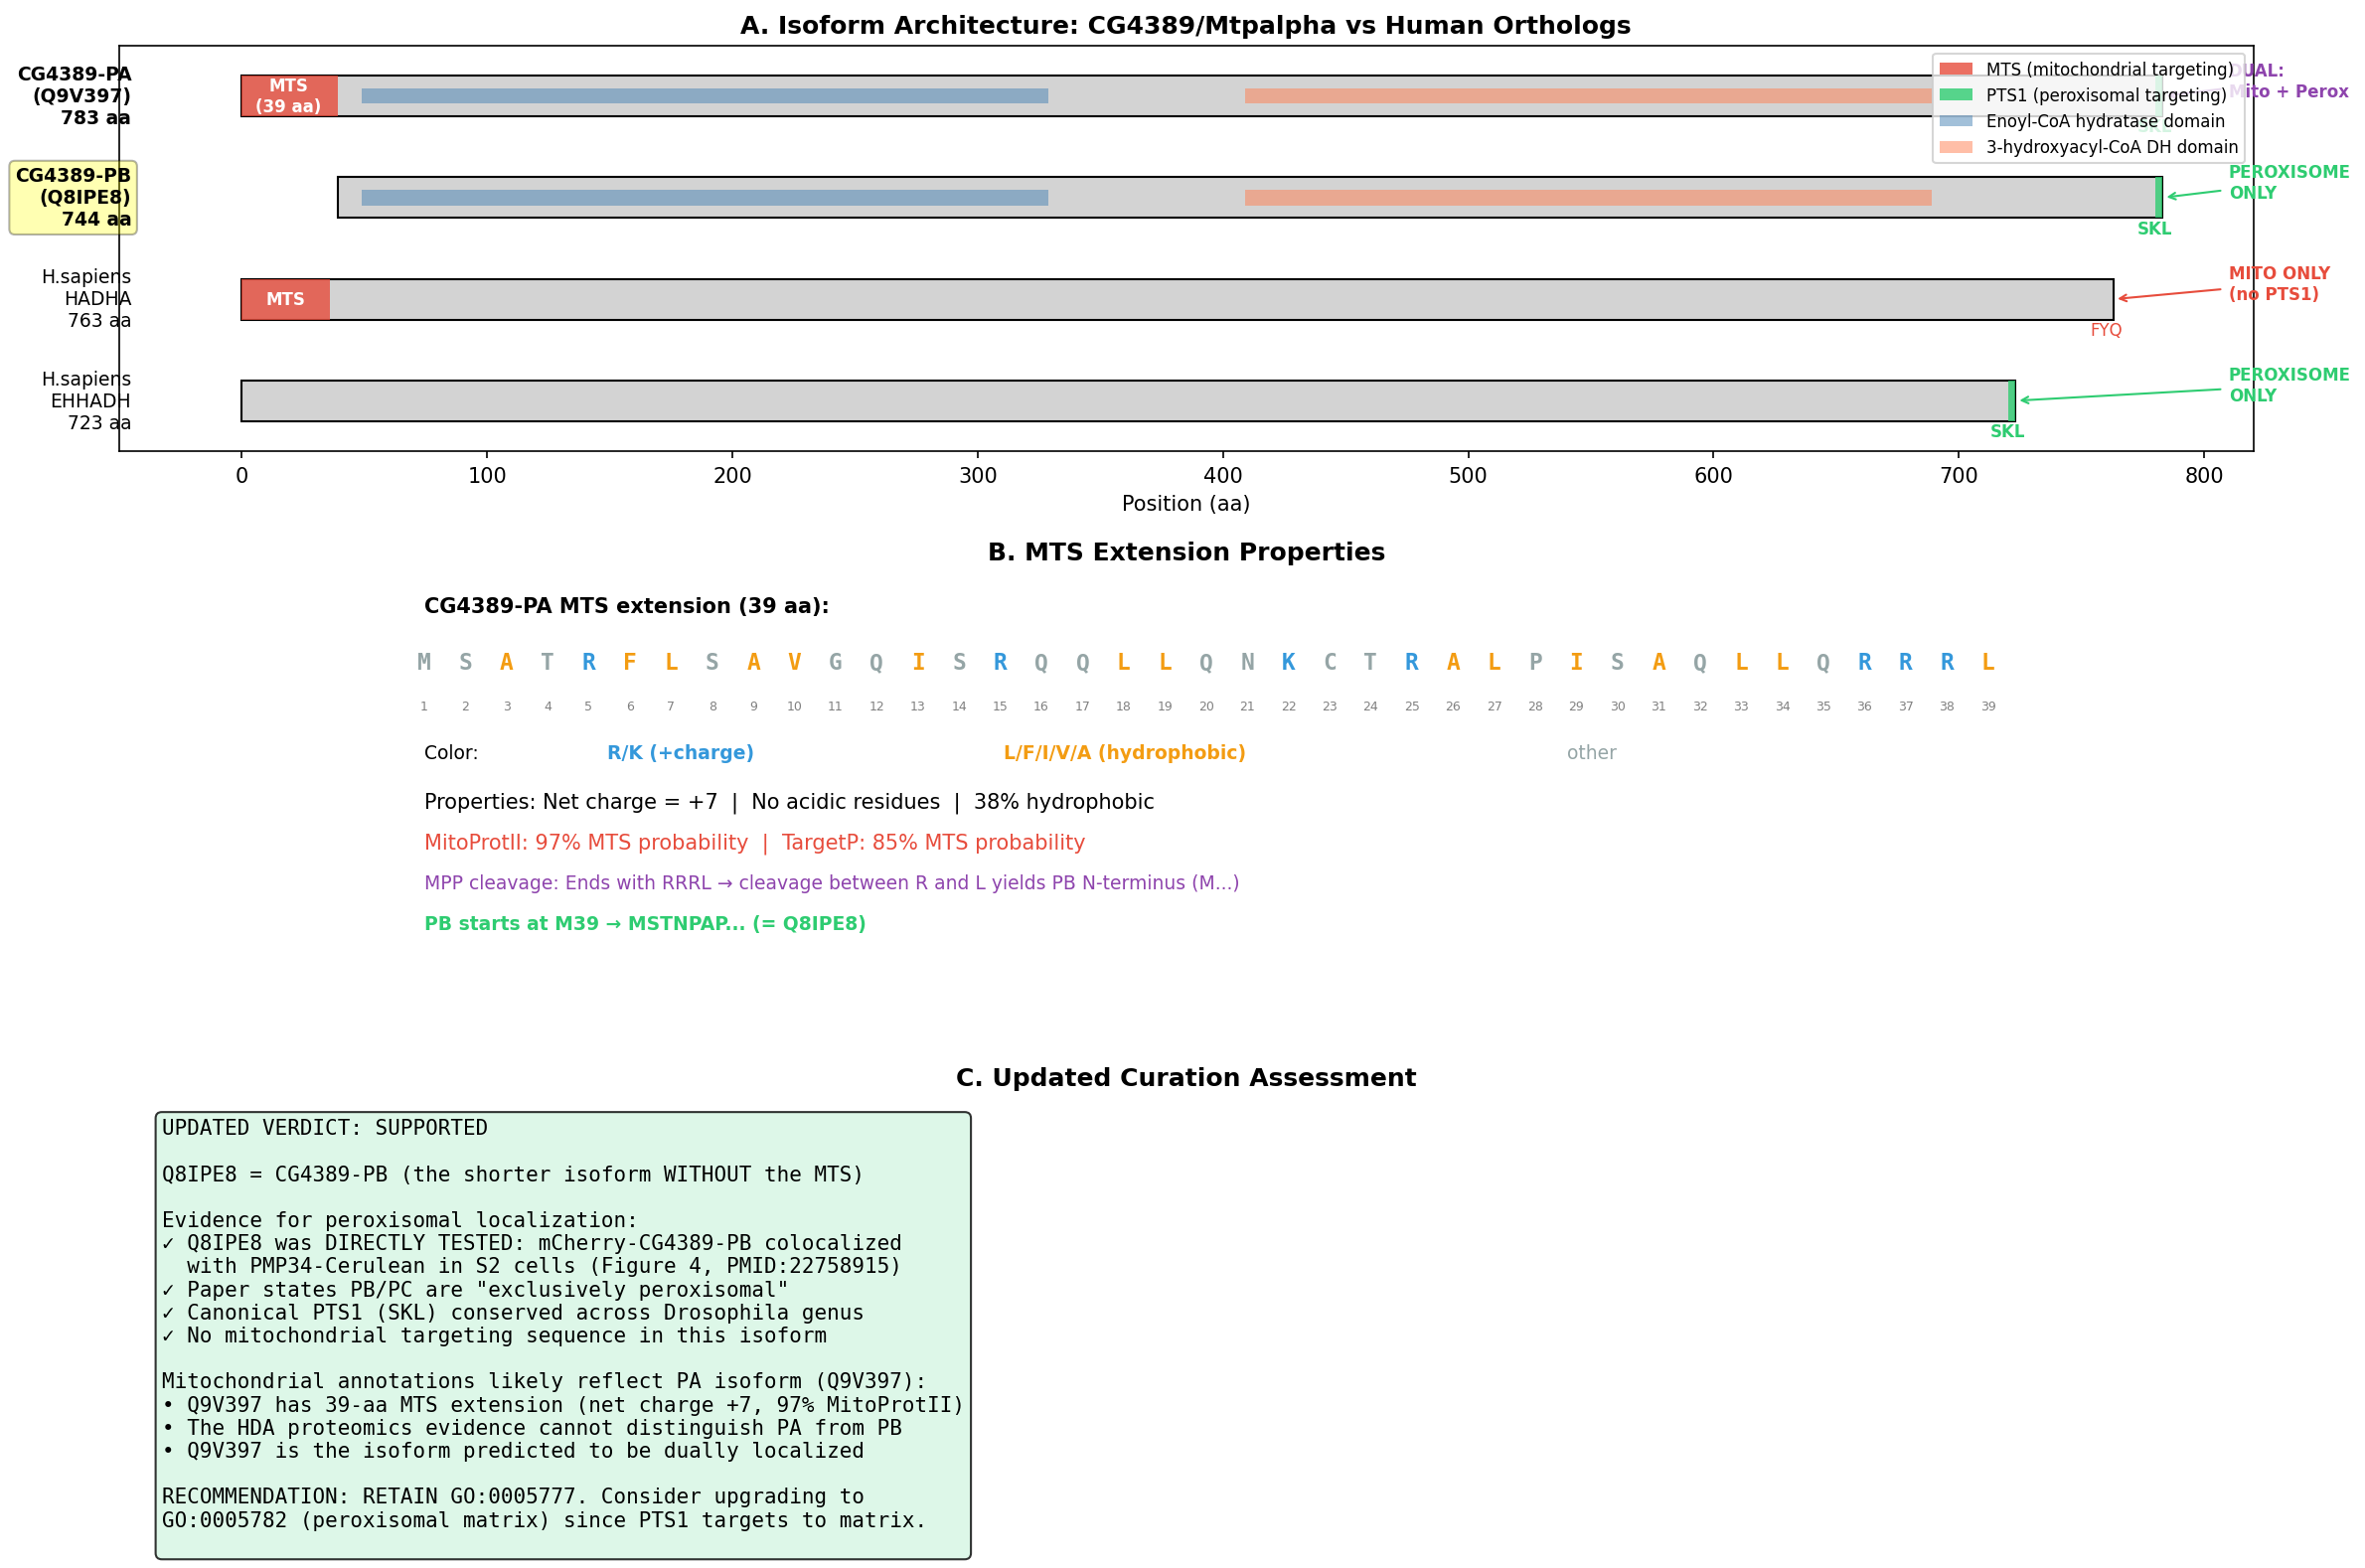
Task: Click the 'Position (aa)' axis label
Action: click(x=1186, y=504)
